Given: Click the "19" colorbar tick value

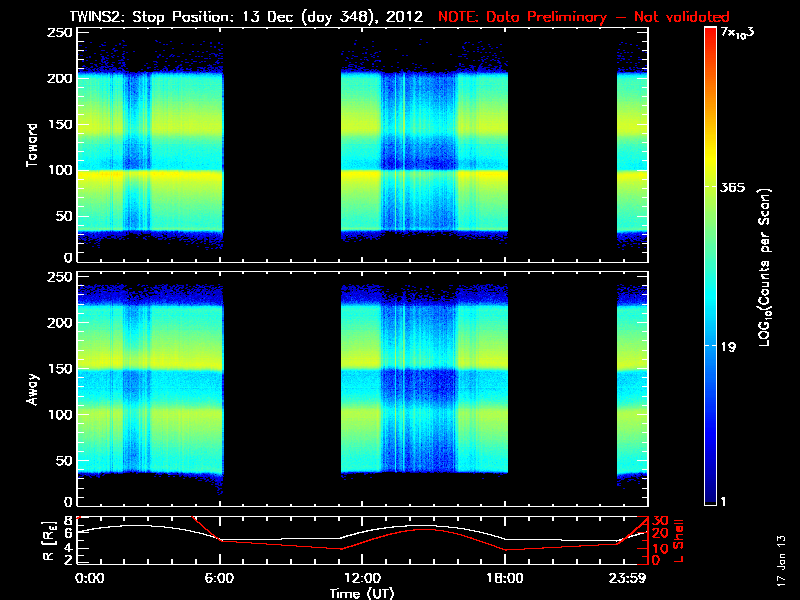Looking at the screenshot, I should click(x=728, y=347).
